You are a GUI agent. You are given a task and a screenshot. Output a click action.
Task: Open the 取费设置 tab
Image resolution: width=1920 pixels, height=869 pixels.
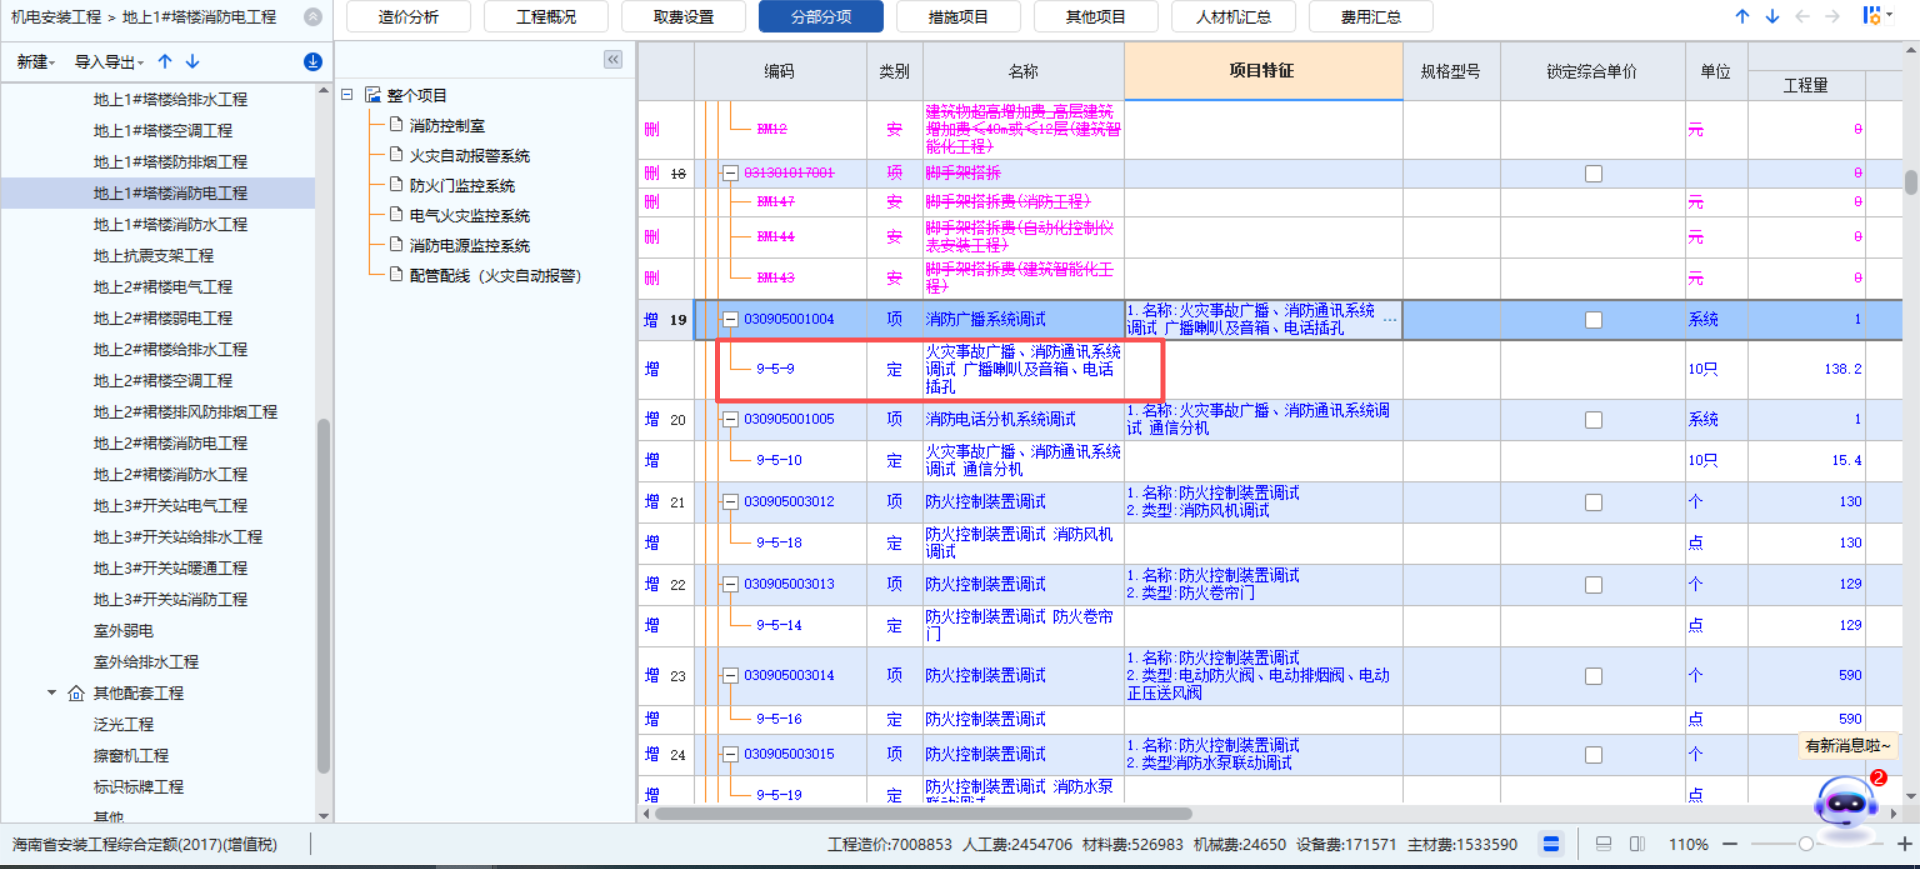683,17
